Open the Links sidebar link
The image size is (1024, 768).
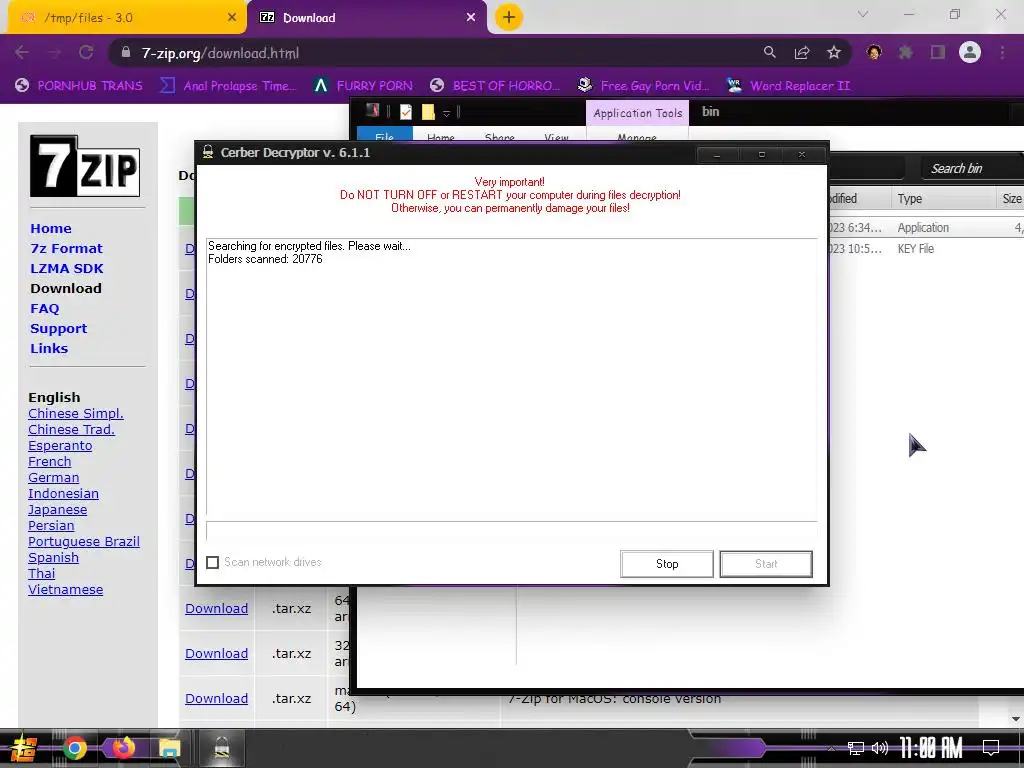point(49,348)
